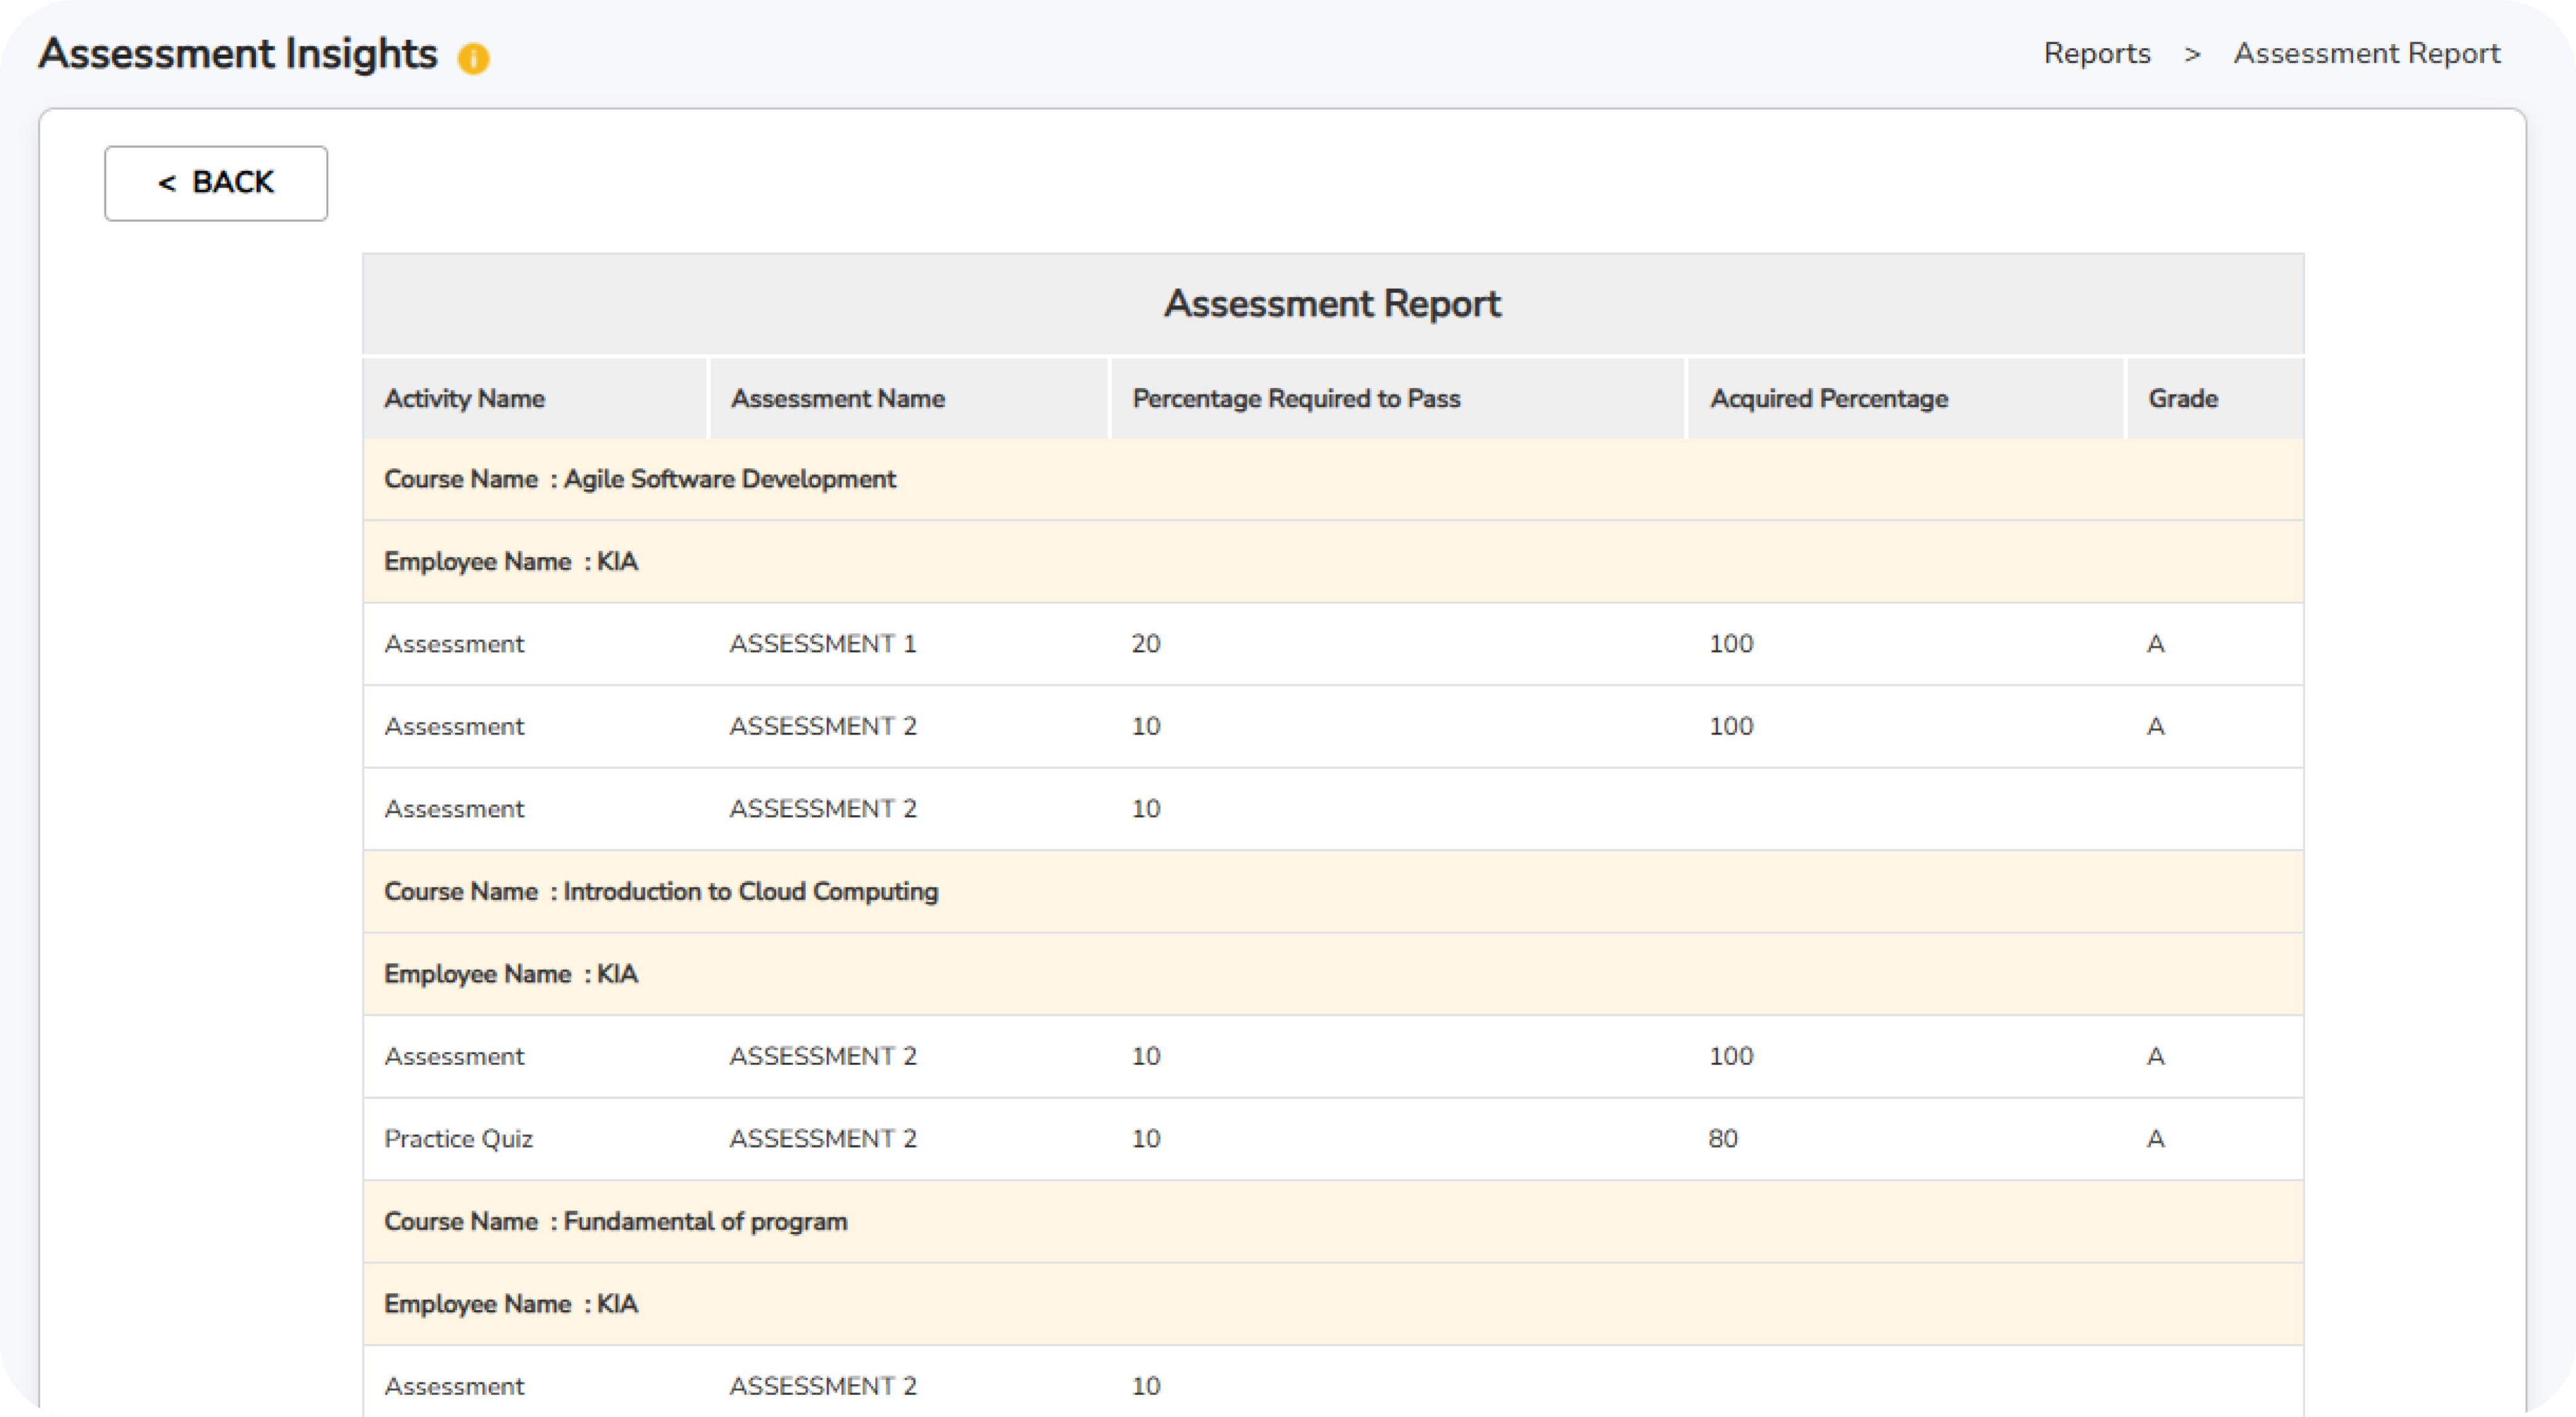Click the Assessment Report table title
This screenshot has width=2576, height=1417.
1332,303
